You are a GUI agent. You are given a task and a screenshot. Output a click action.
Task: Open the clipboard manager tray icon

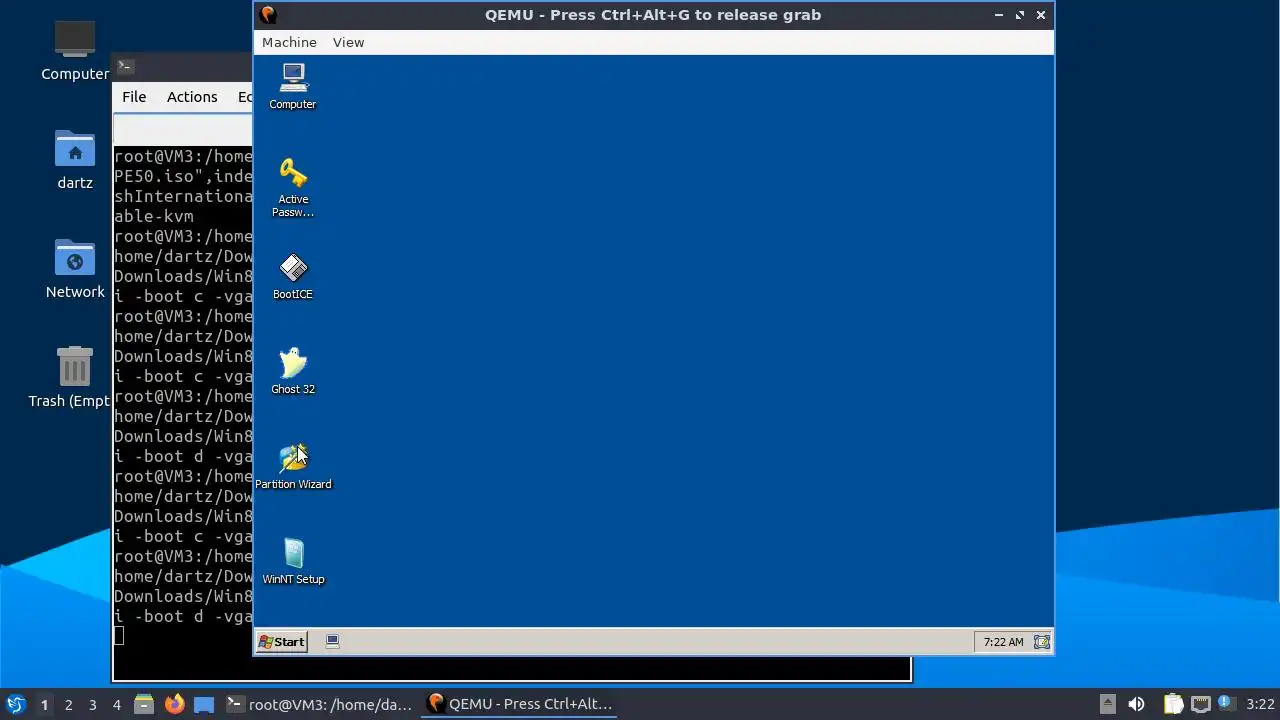1173,704
